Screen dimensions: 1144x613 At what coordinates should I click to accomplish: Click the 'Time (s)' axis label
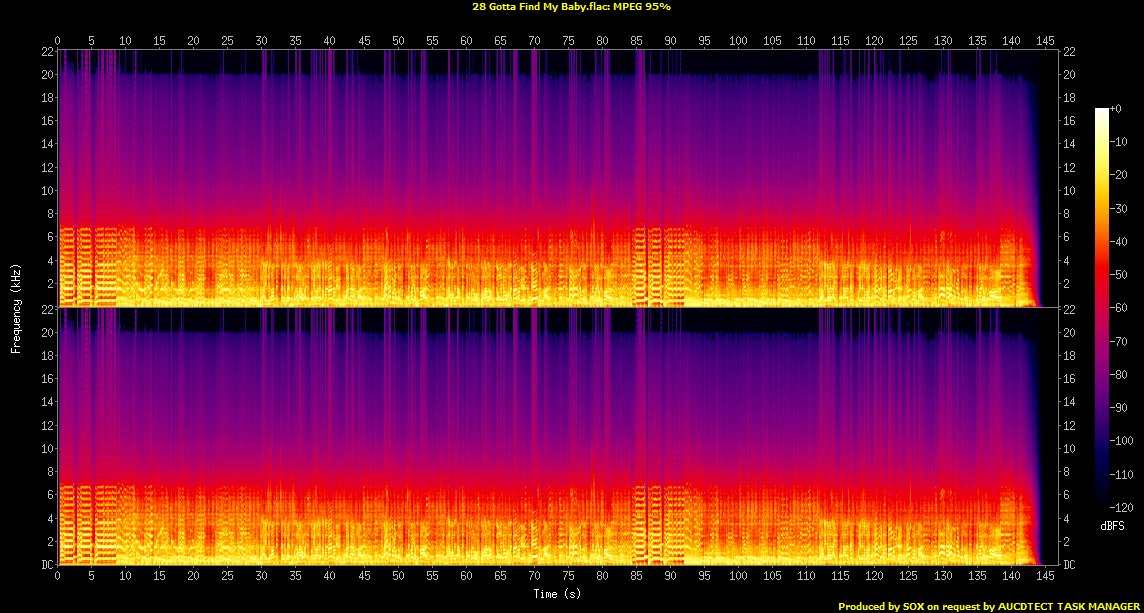click(557, 594)
